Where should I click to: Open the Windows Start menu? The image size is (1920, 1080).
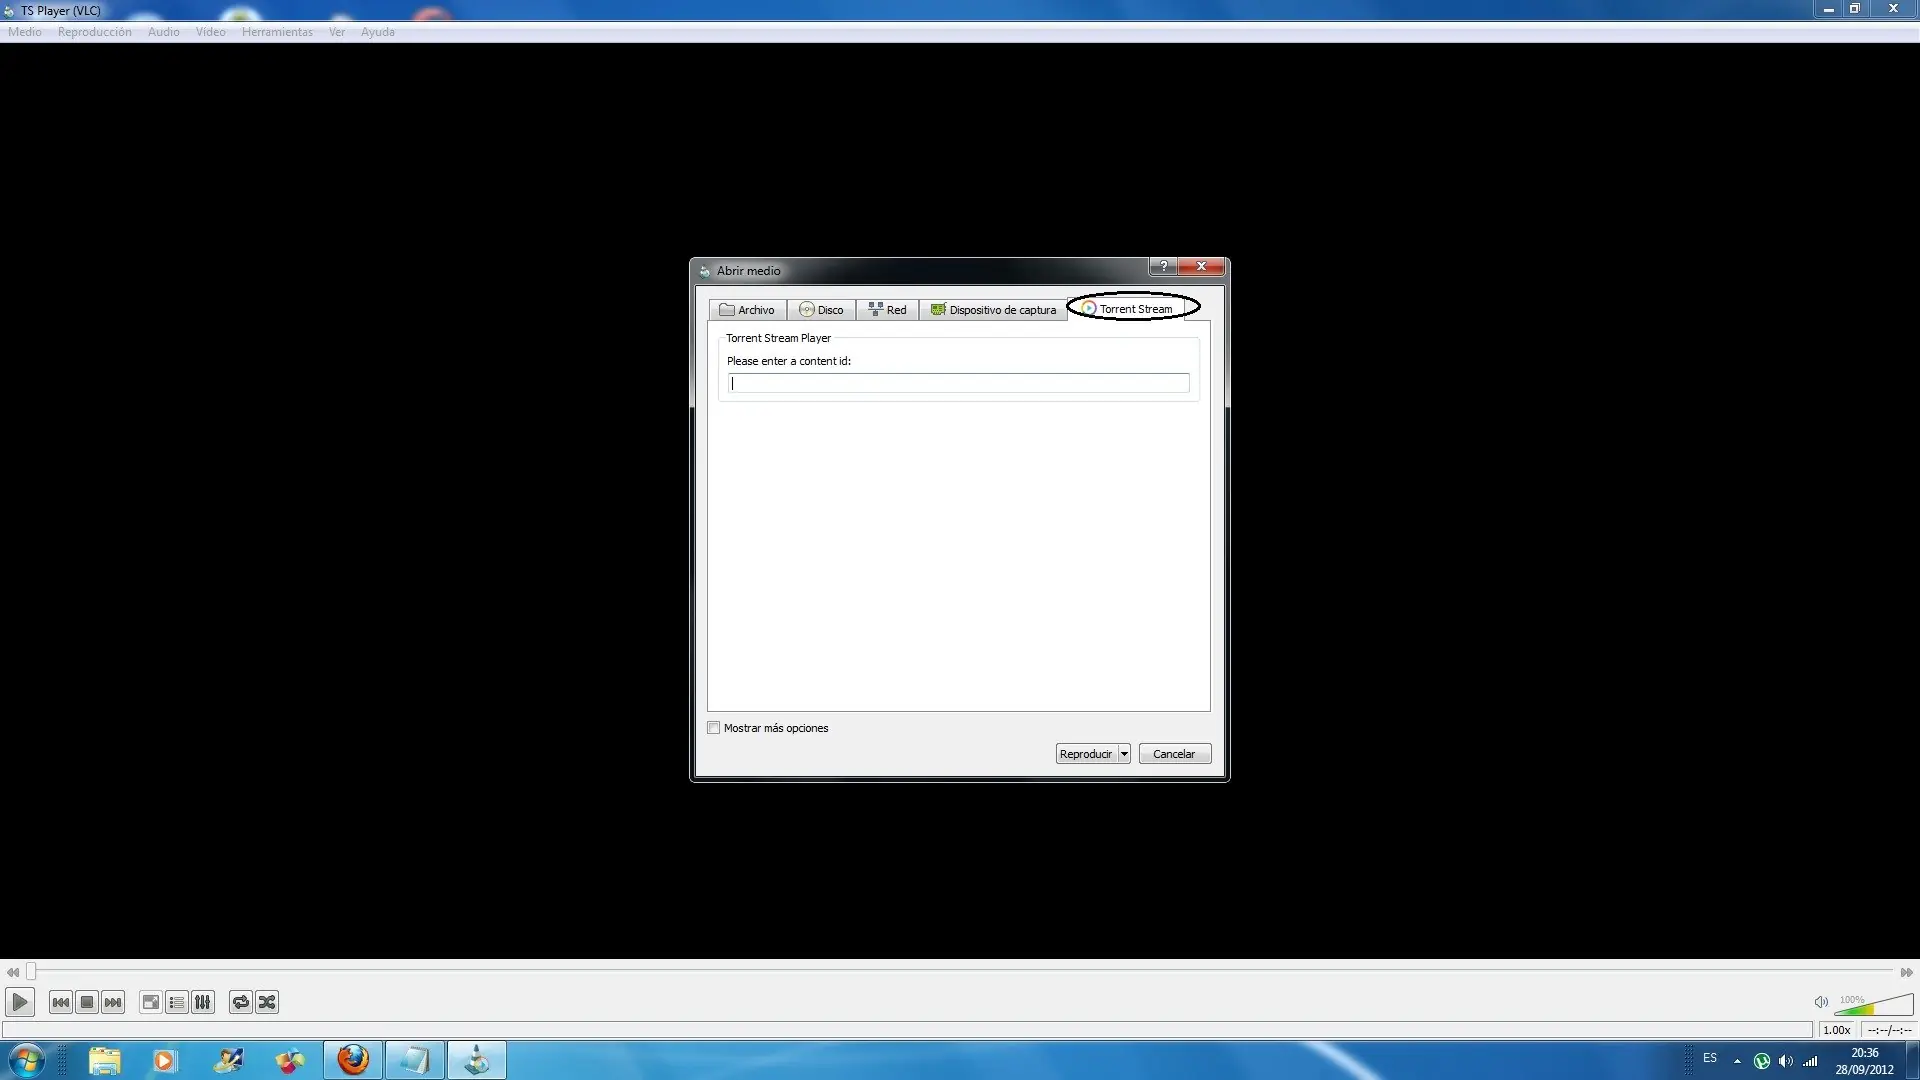(26, 1060)
